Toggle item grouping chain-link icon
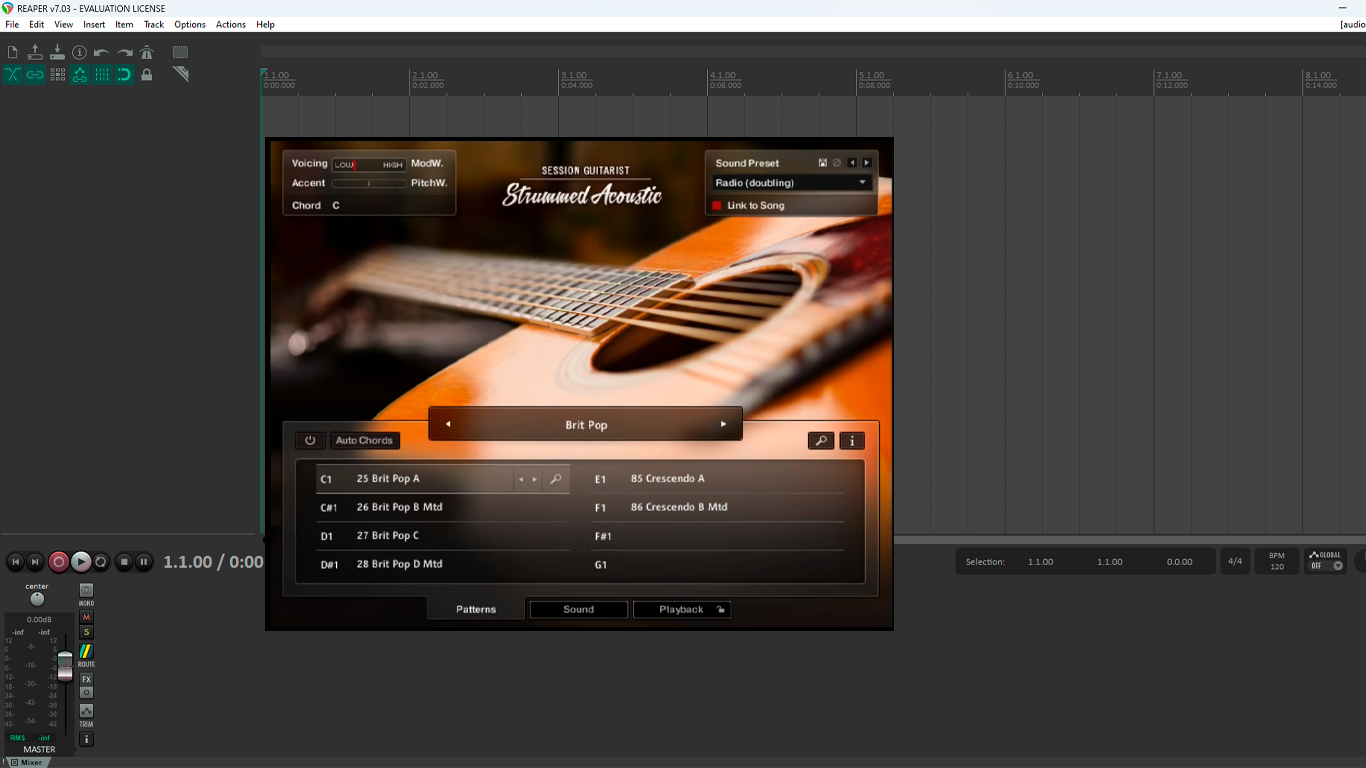The image size is (1366, 768). pos(35,74)
